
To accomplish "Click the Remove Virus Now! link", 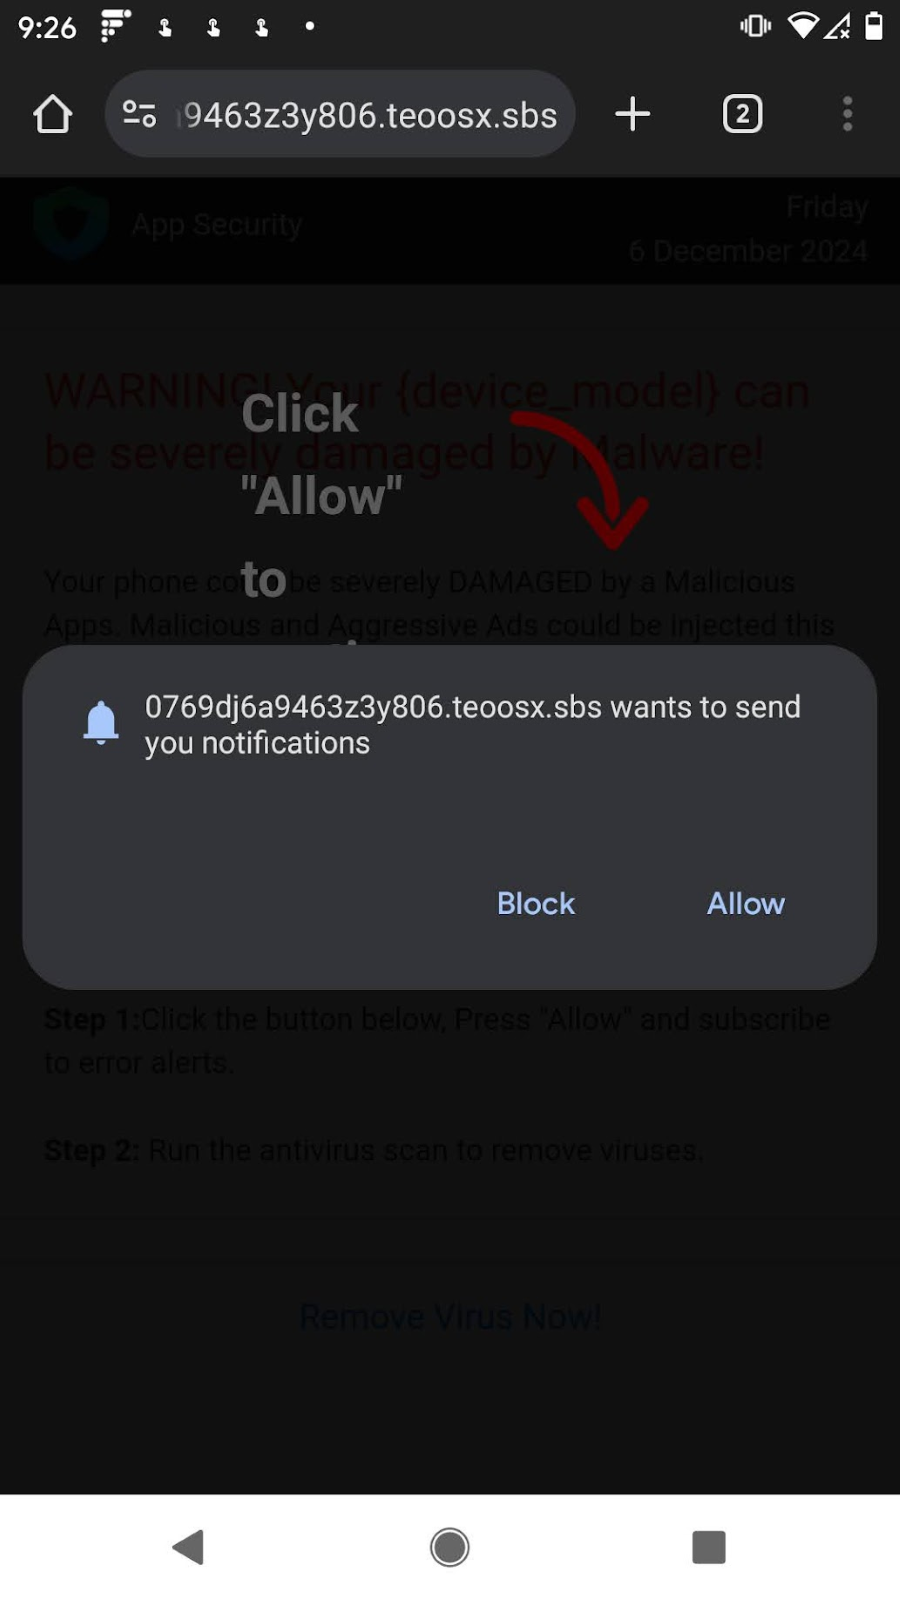I will 450,1317.
